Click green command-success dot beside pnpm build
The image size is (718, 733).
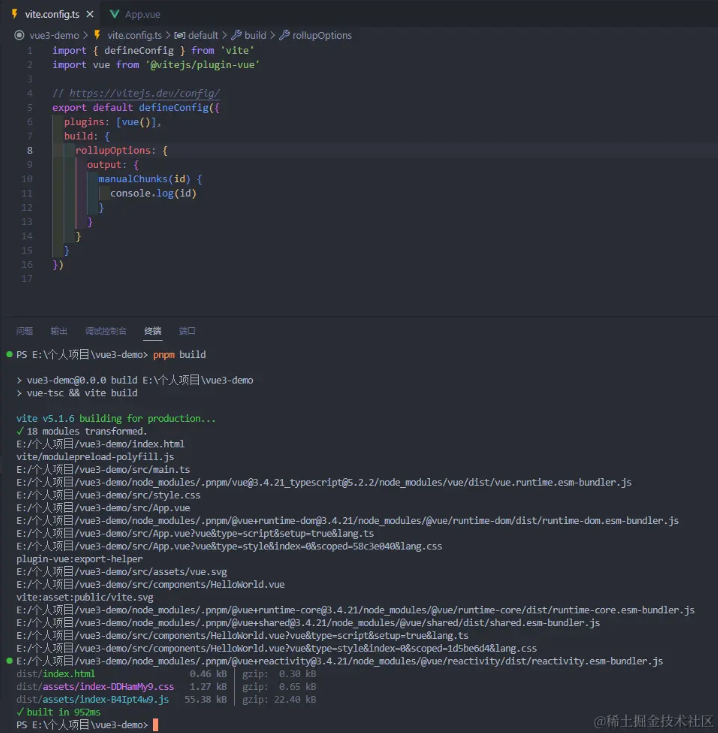(x=9, y=354)
